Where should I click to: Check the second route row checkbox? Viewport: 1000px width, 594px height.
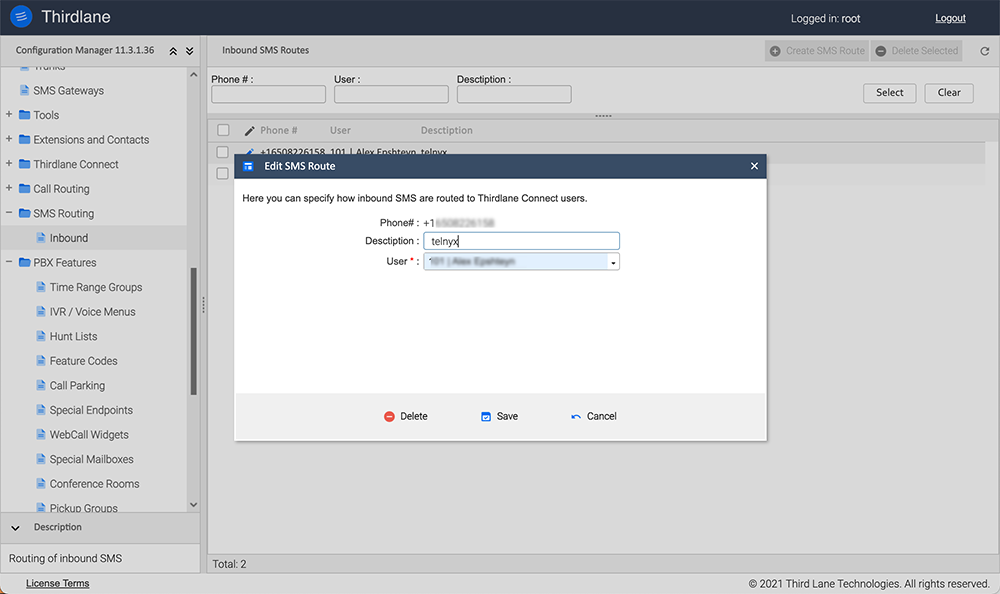pos(223,174)
